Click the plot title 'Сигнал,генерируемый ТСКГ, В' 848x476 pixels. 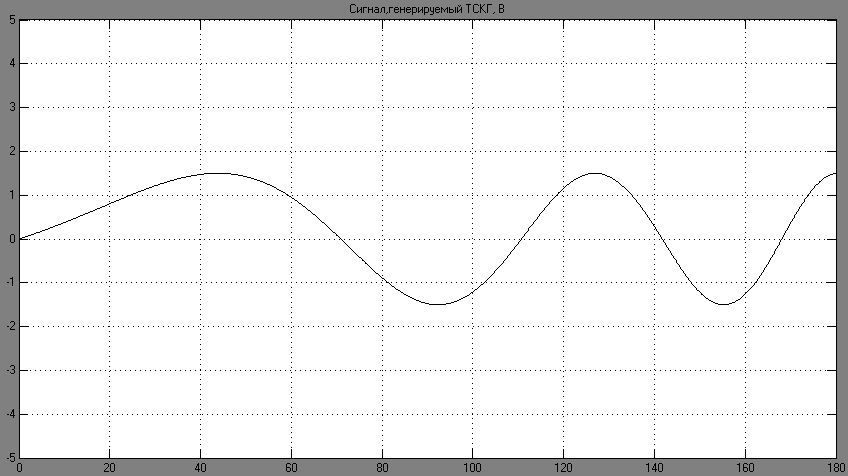click(427, 9)
